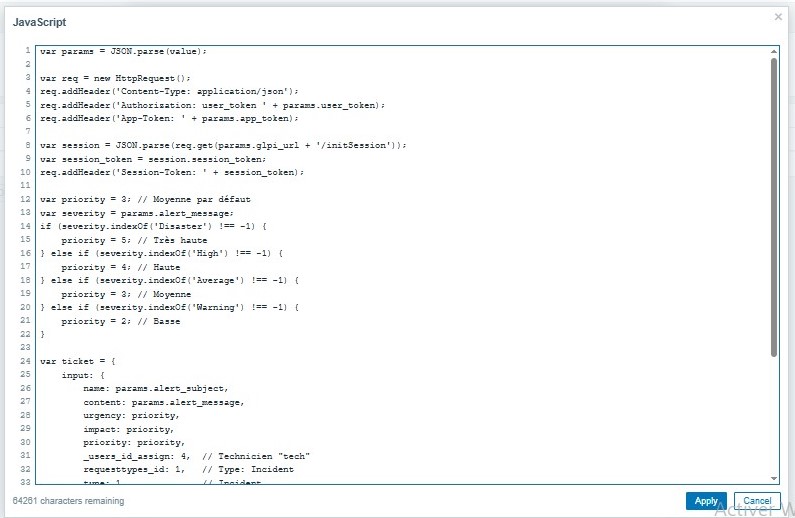
Task: Apply the JavaScript changes
Action: (x=706, y=501)
